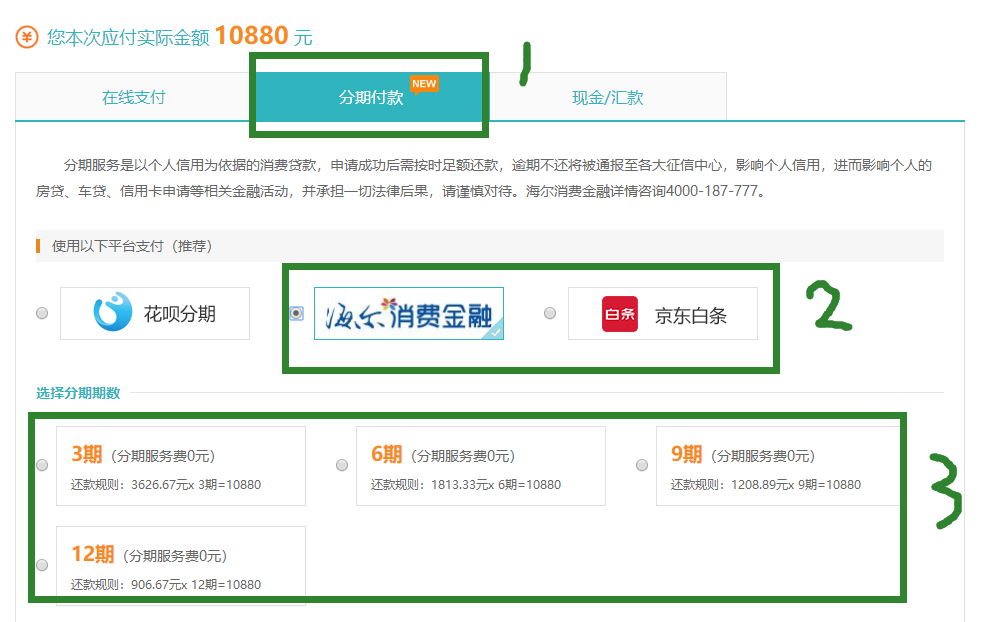
Task: Click the red 白条 logo icon
Action: pos(620,314)
